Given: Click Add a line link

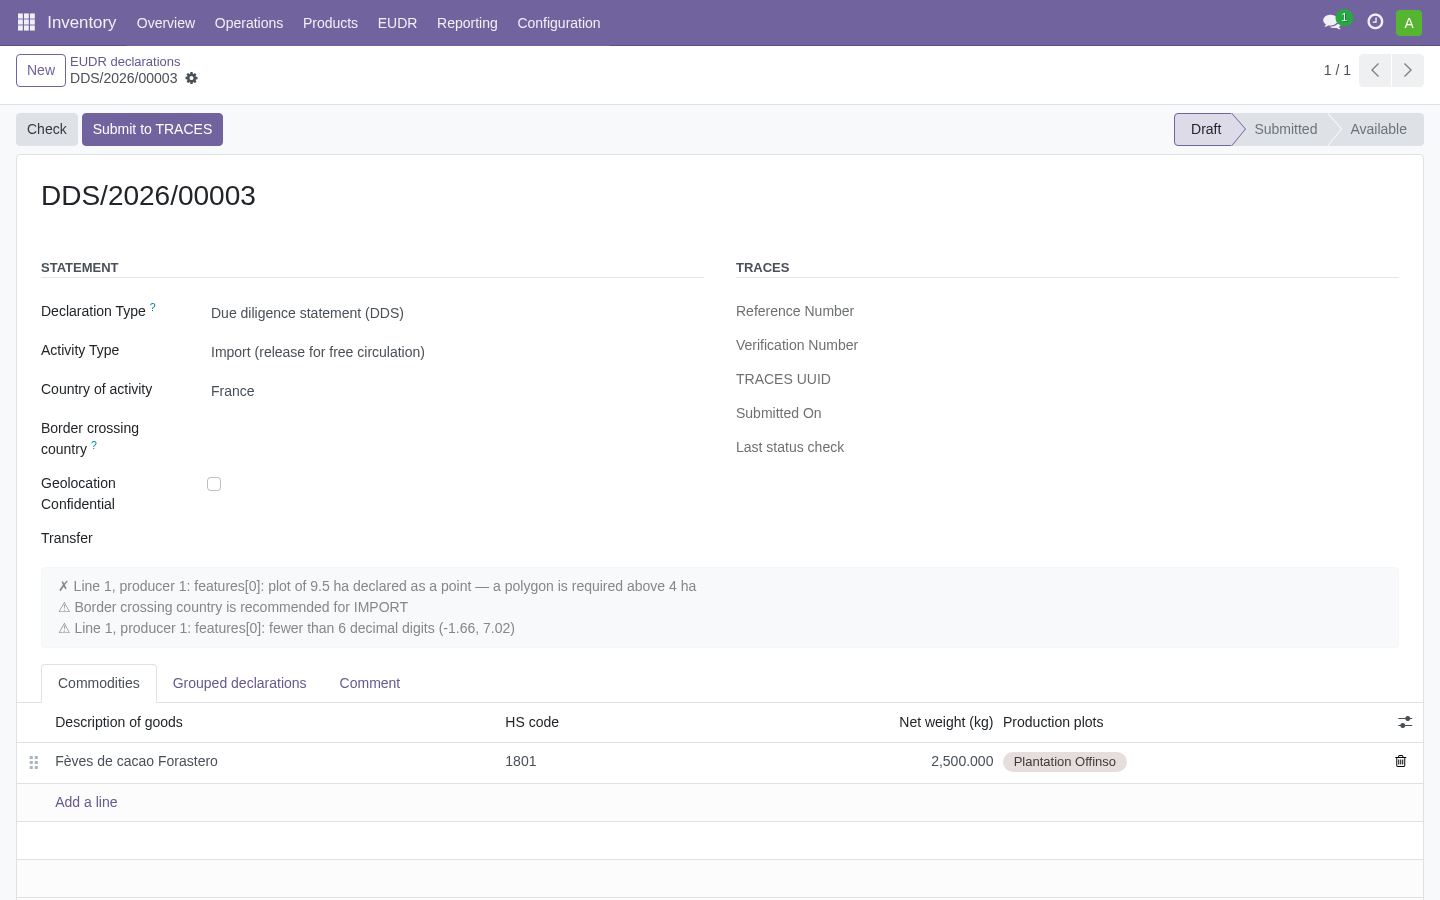Looking at the screenshot, I should [86, 802].
